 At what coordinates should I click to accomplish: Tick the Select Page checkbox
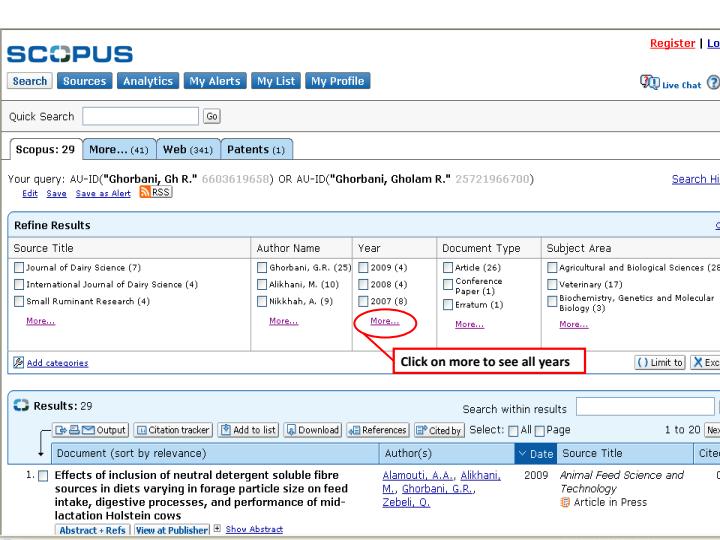[x=540, y=431]
